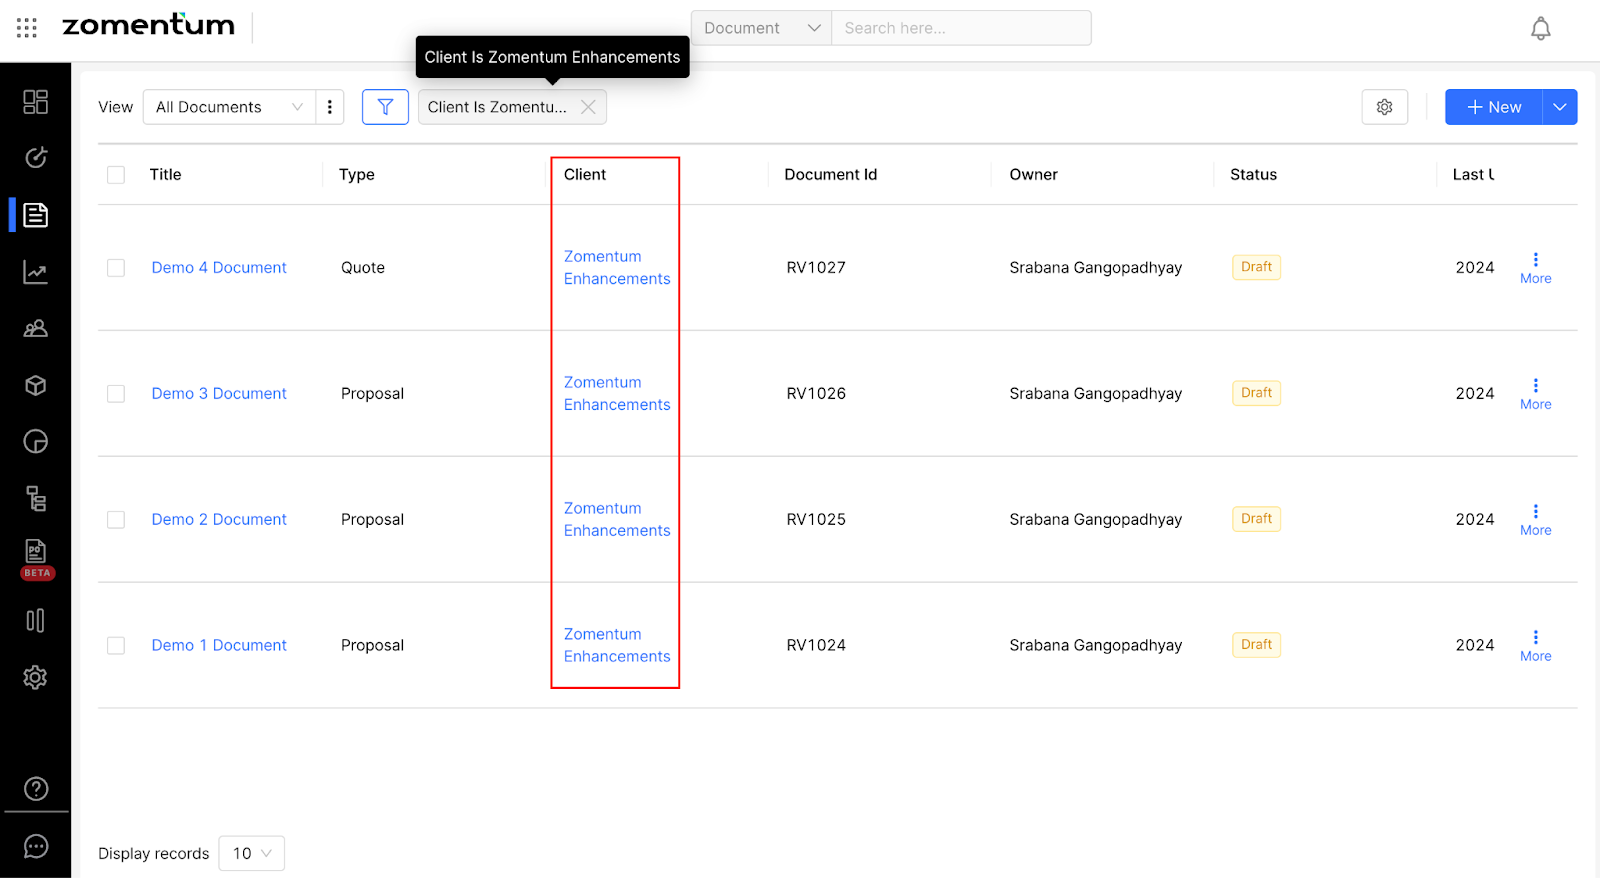Toggle the filter funnel button
Screen dimensions: 1600x878
[x=385, y=107]
